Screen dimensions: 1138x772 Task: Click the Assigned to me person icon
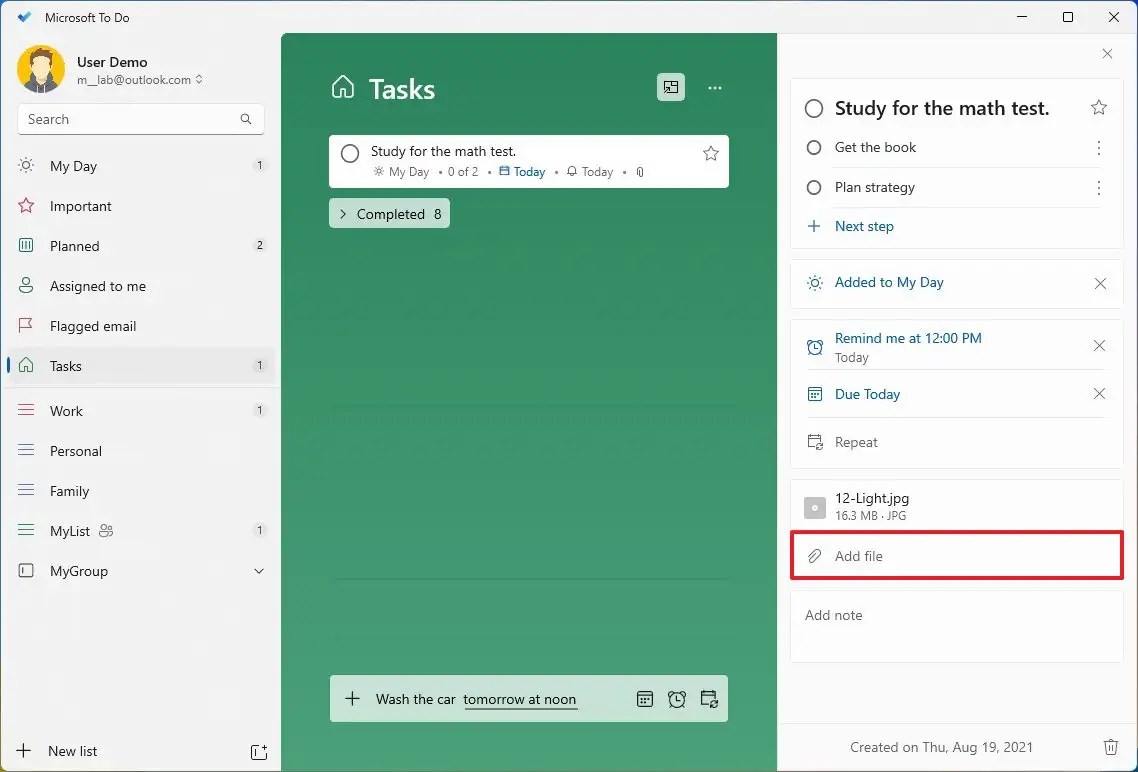(x=25, y=286)
